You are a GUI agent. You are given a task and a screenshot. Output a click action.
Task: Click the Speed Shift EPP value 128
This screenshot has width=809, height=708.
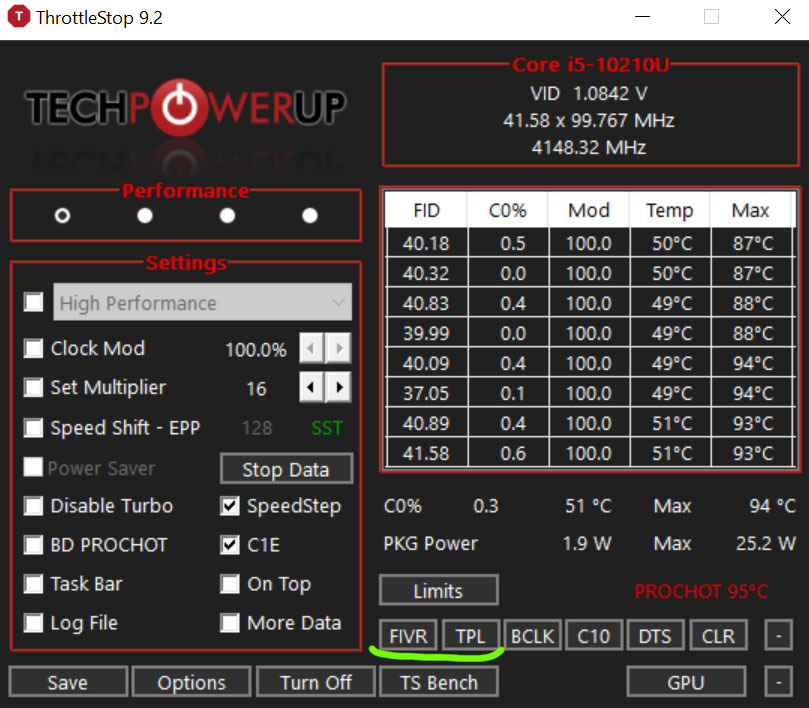point(257,428)
